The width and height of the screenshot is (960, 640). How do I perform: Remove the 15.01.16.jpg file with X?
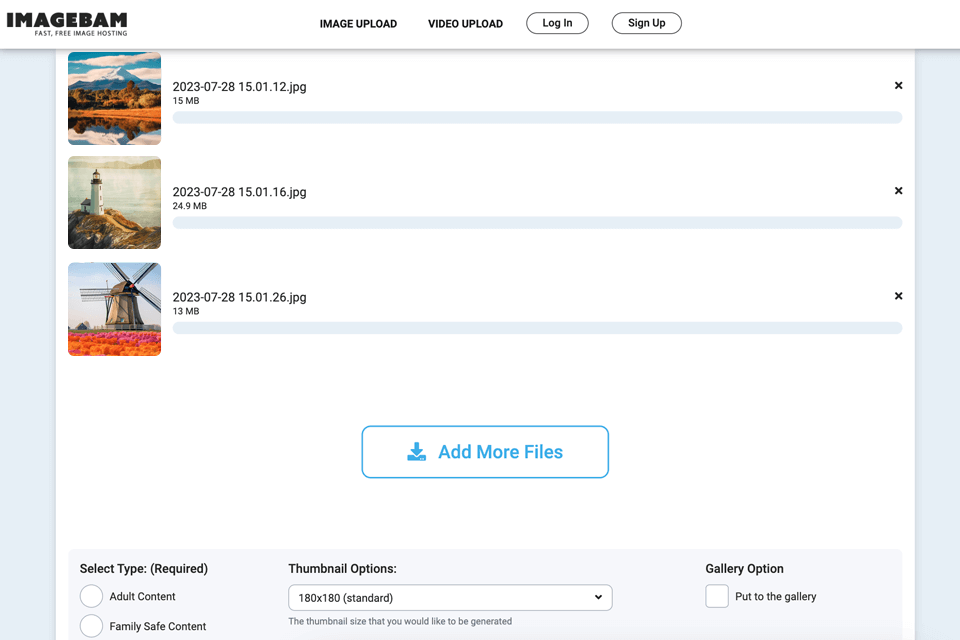point(898,191)
